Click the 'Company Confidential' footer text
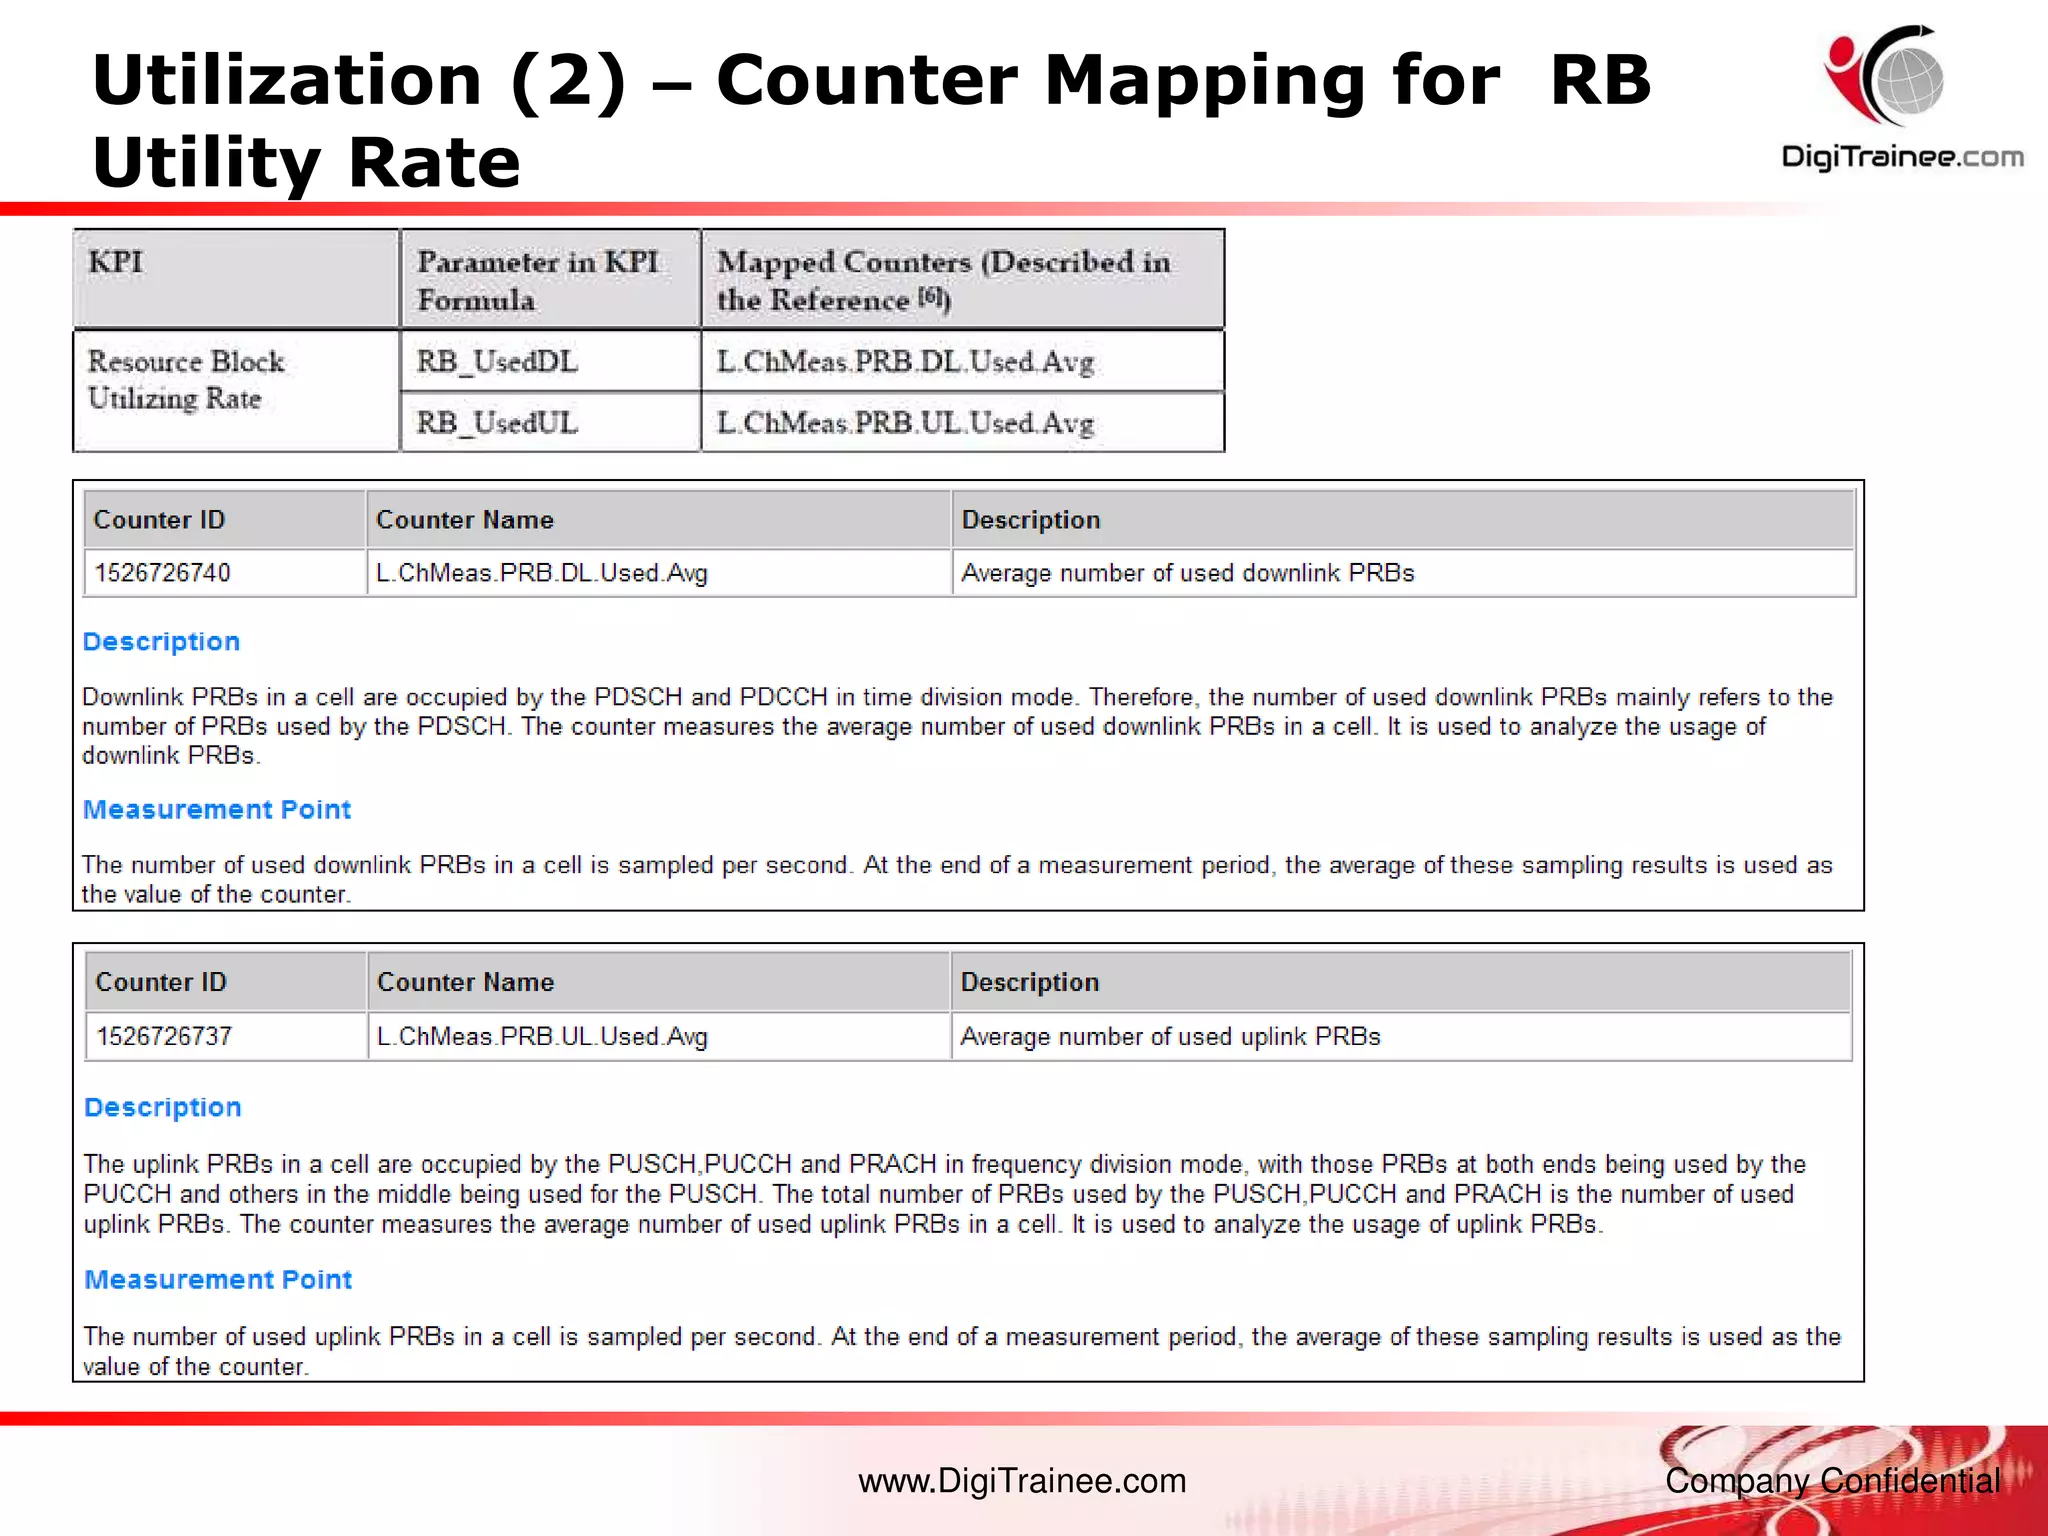The height and width of the screenshot is (1536, 2048). (x=1833, y=1481)
